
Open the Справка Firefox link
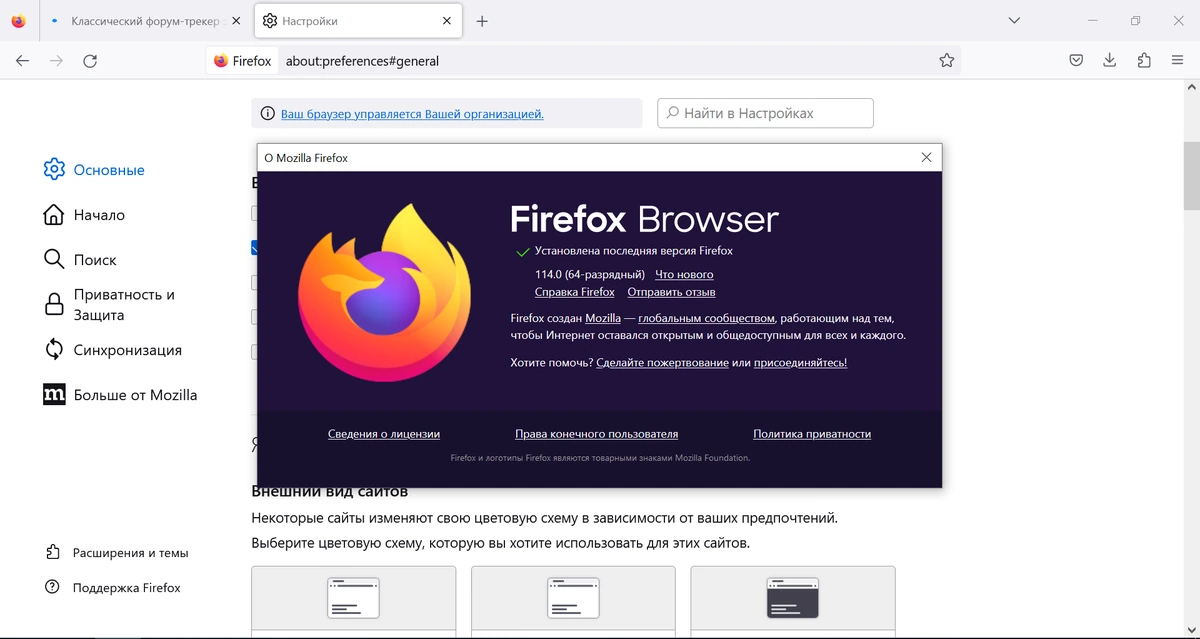[x=574, y=292]
